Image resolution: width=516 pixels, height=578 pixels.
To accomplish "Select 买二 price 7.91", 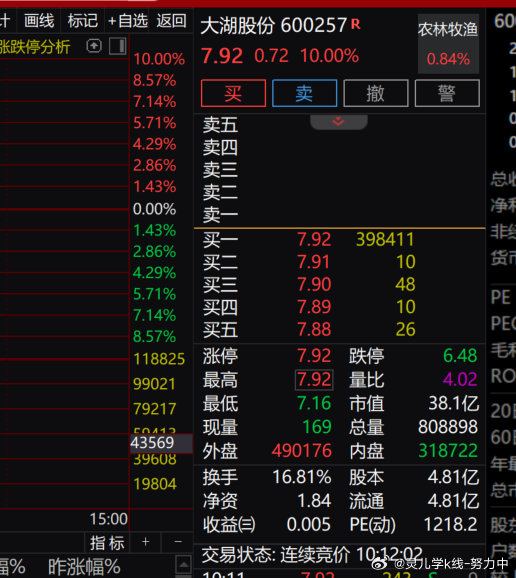I will pos(313,262).
